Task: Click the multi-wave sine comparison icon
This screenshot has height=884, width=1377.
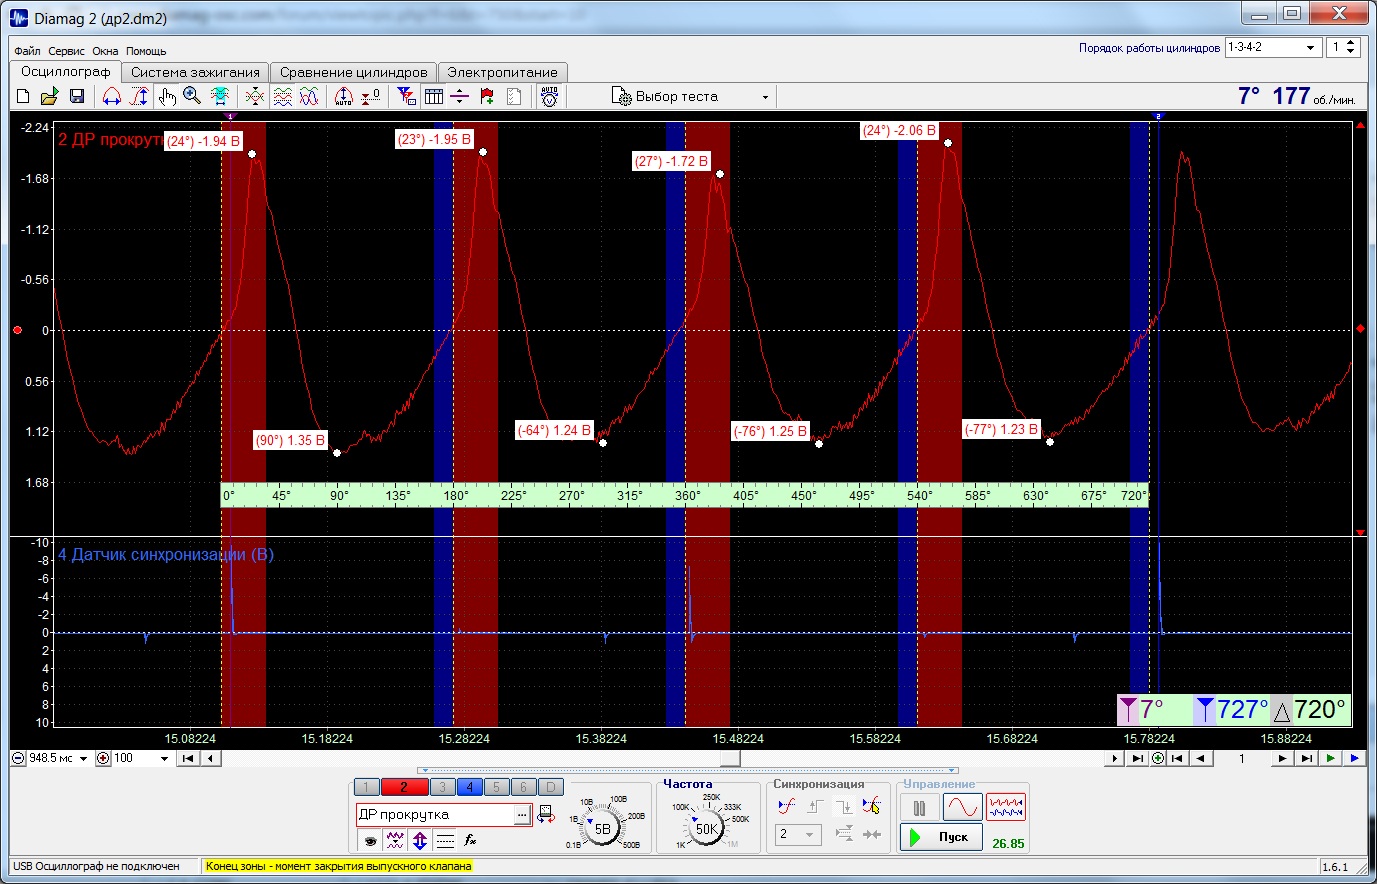Action: 309,96
